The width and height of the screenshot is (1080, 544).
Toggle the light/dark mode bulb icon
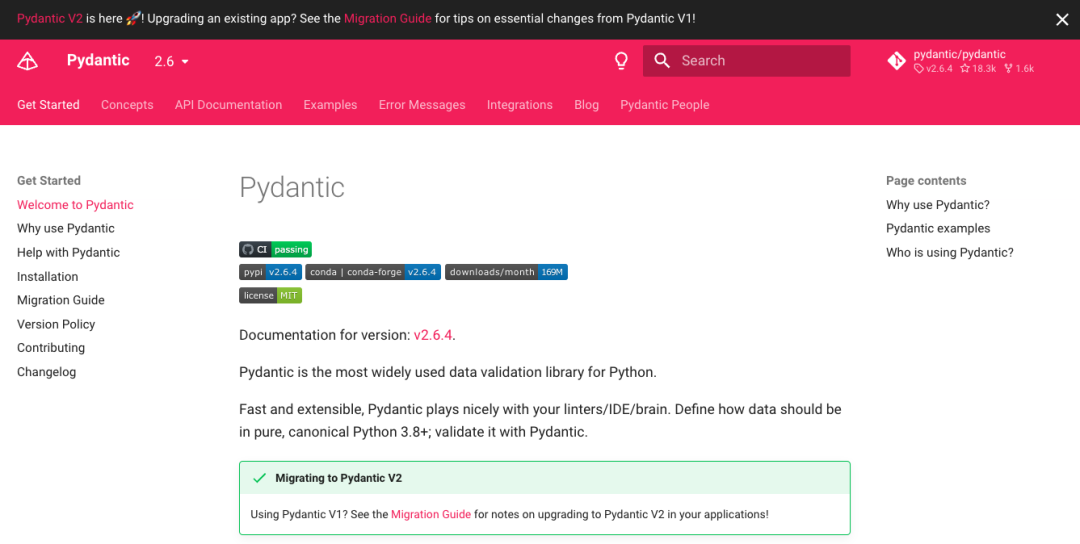621,61
